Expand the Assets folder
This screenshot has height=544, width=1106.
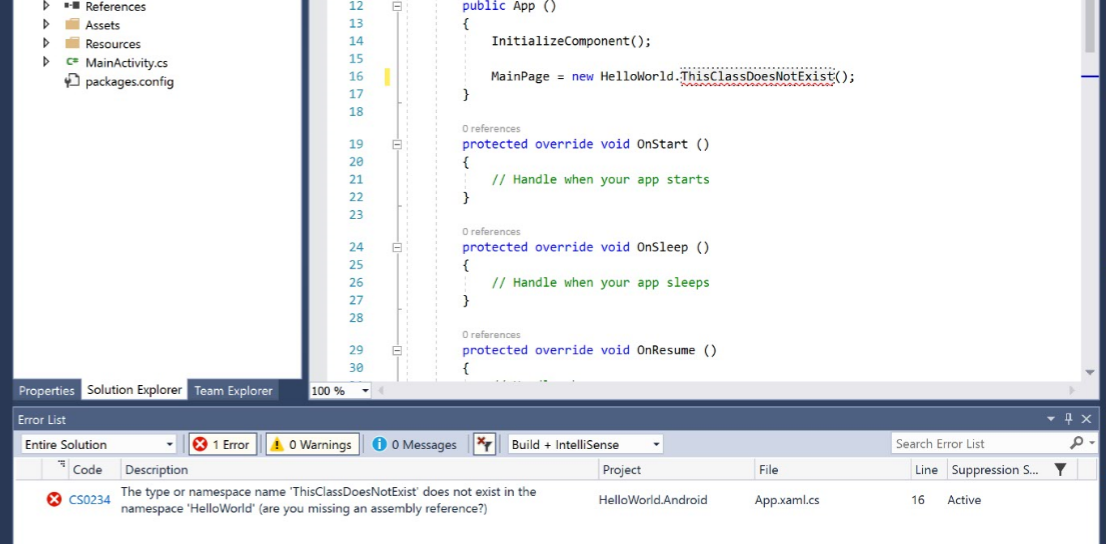click(47, 25)
